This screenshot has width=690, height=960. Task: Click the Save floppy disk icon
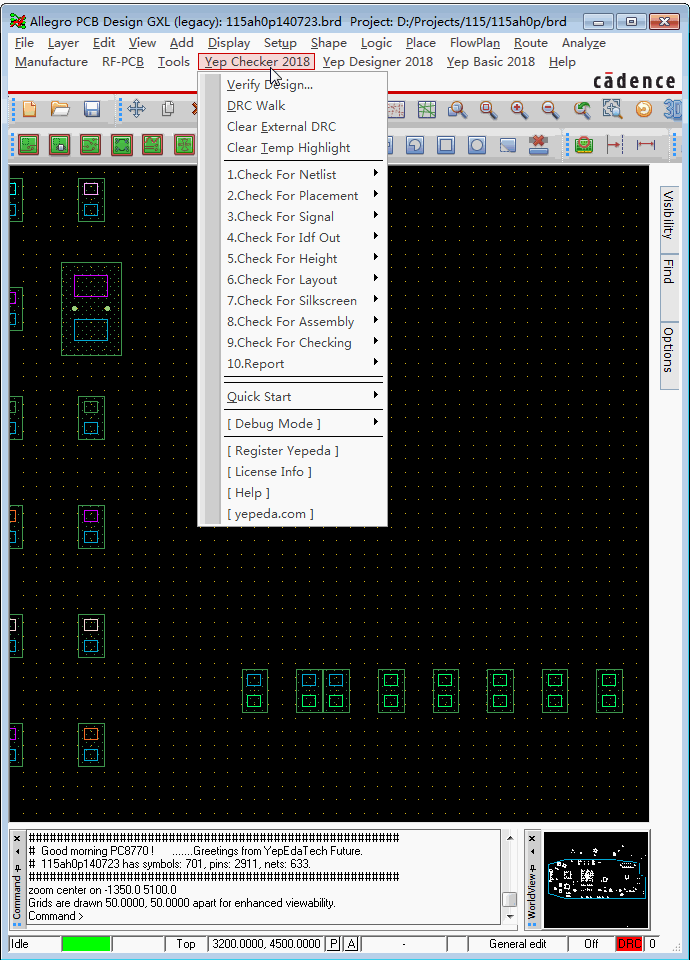tap(92, 110)
